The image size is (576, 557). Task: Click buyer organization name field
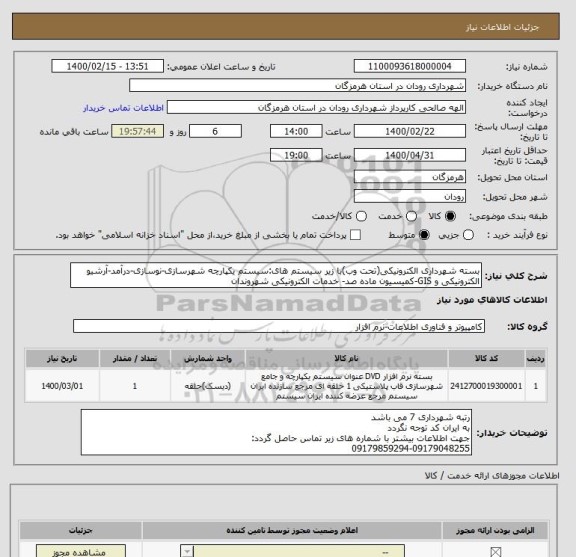pyautogui.click(x=298, y=86)
